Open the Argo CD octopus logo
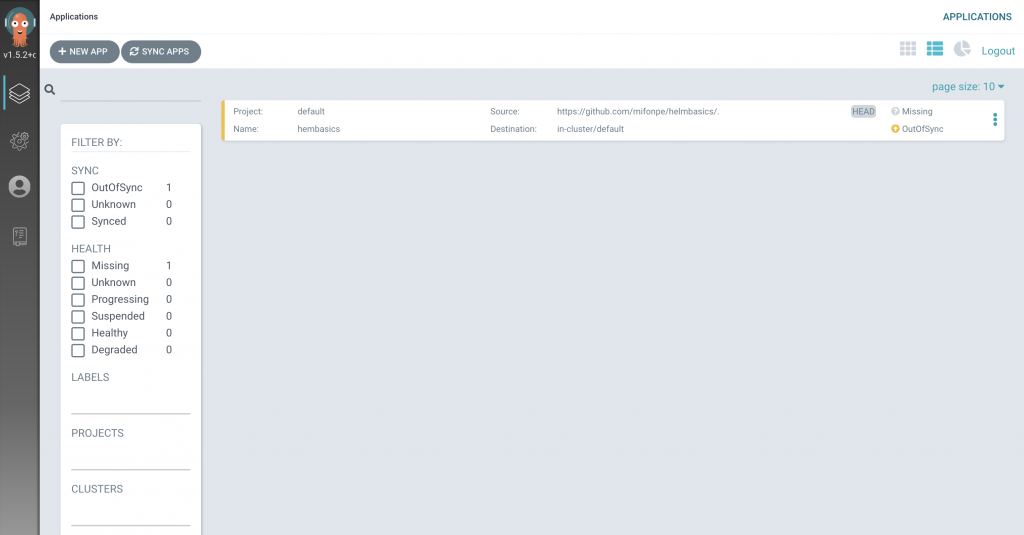This screenshot has height=535, width=1024. click(x=20, y=26)
